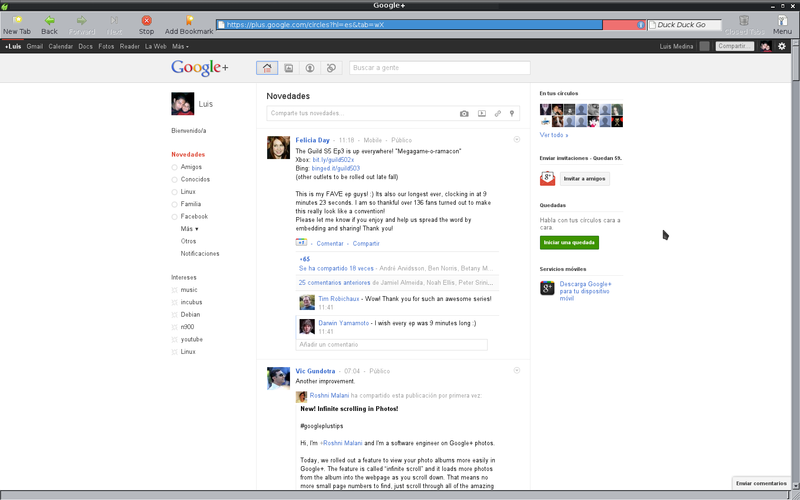Go Back with the green arrow
This screenshot has width=800, height=500.
(x=49, y=25)
